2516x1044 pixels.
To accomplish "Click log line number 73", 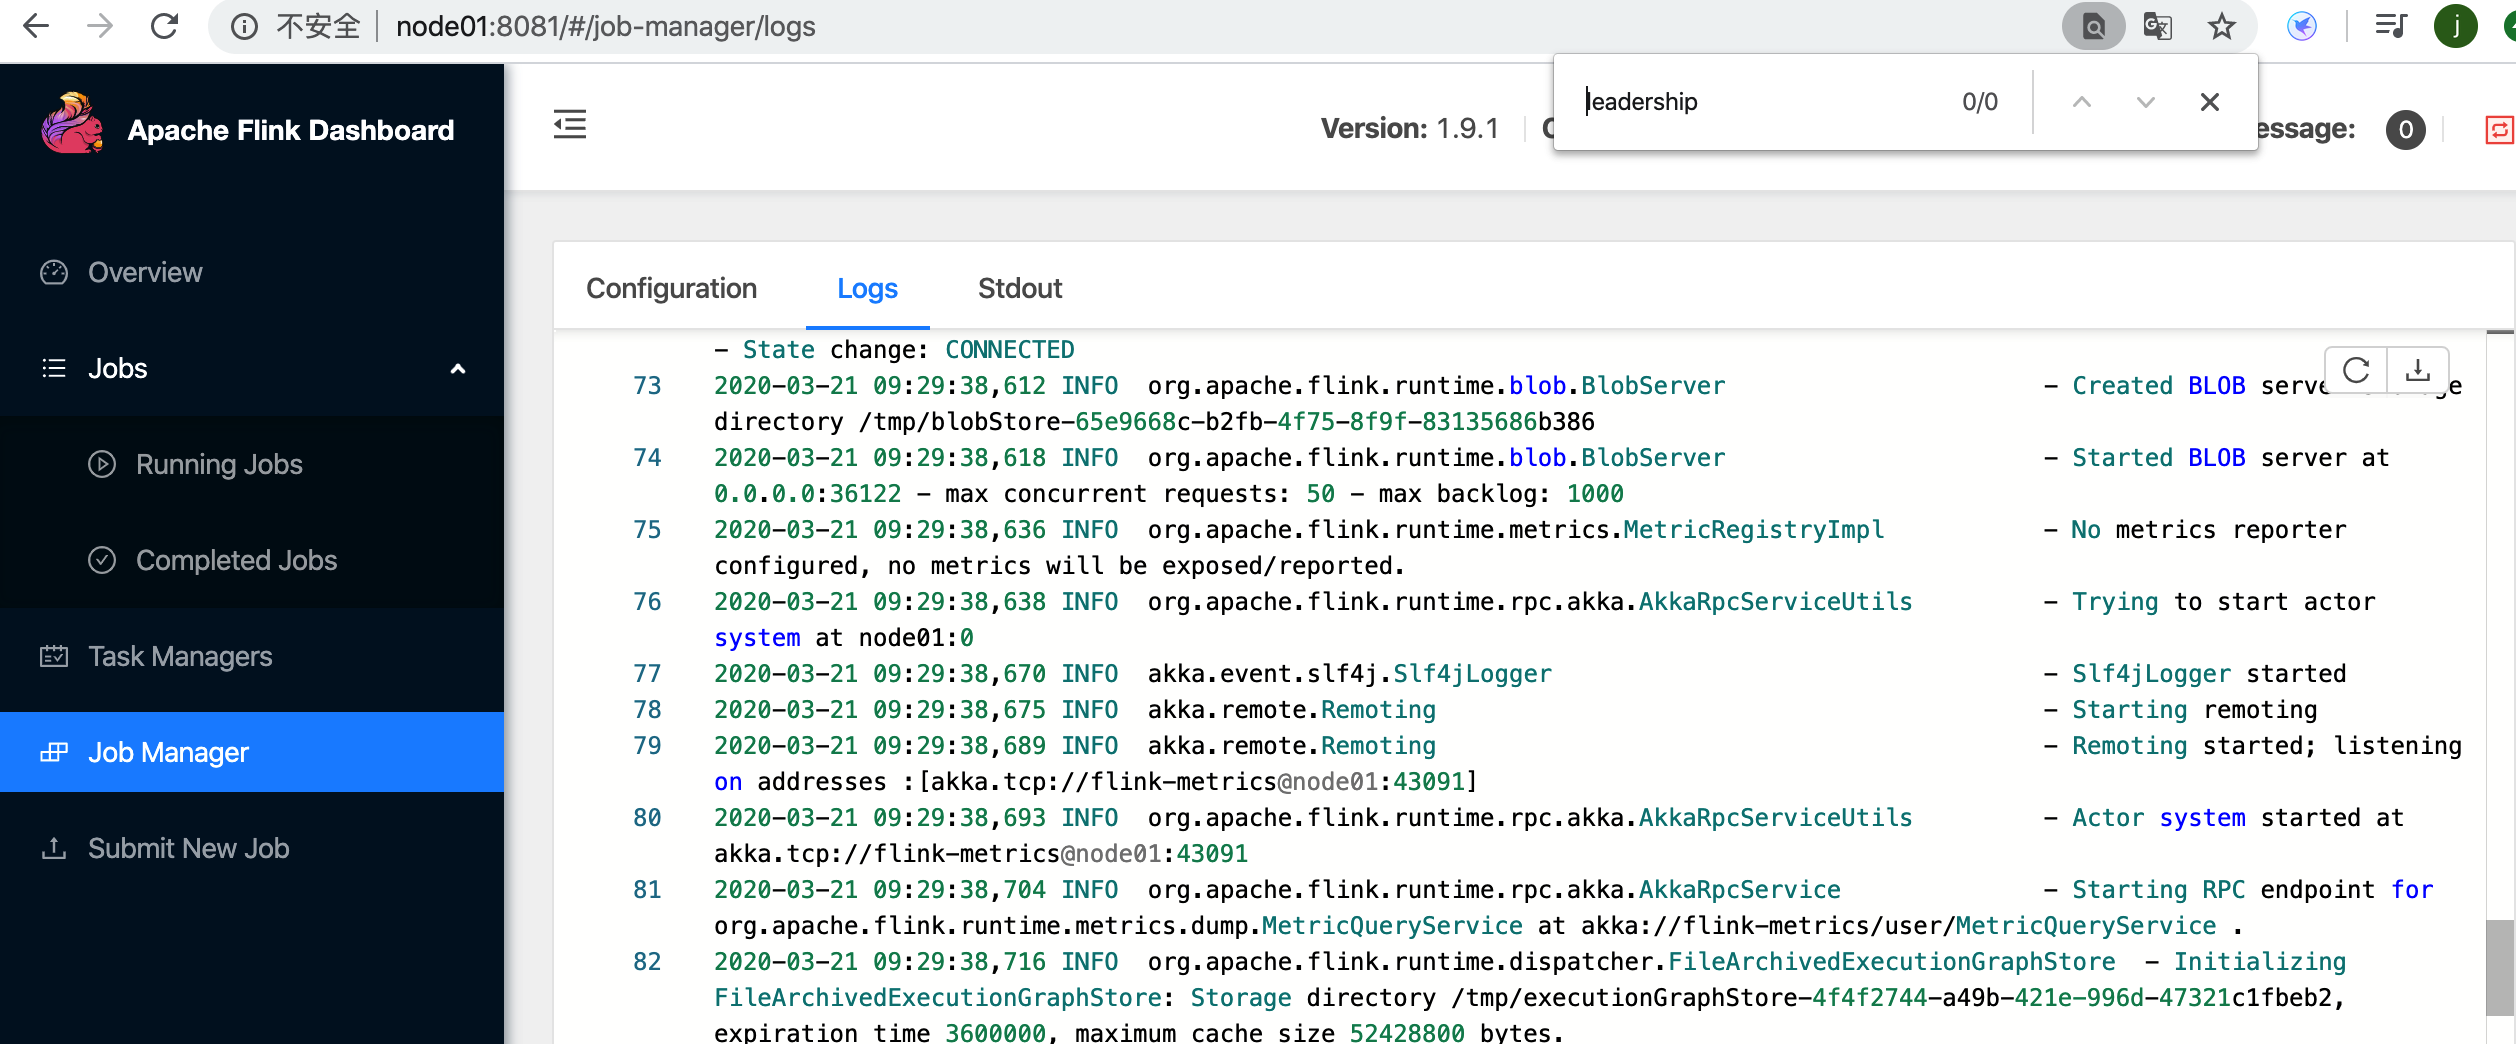I will coord(647,386).
